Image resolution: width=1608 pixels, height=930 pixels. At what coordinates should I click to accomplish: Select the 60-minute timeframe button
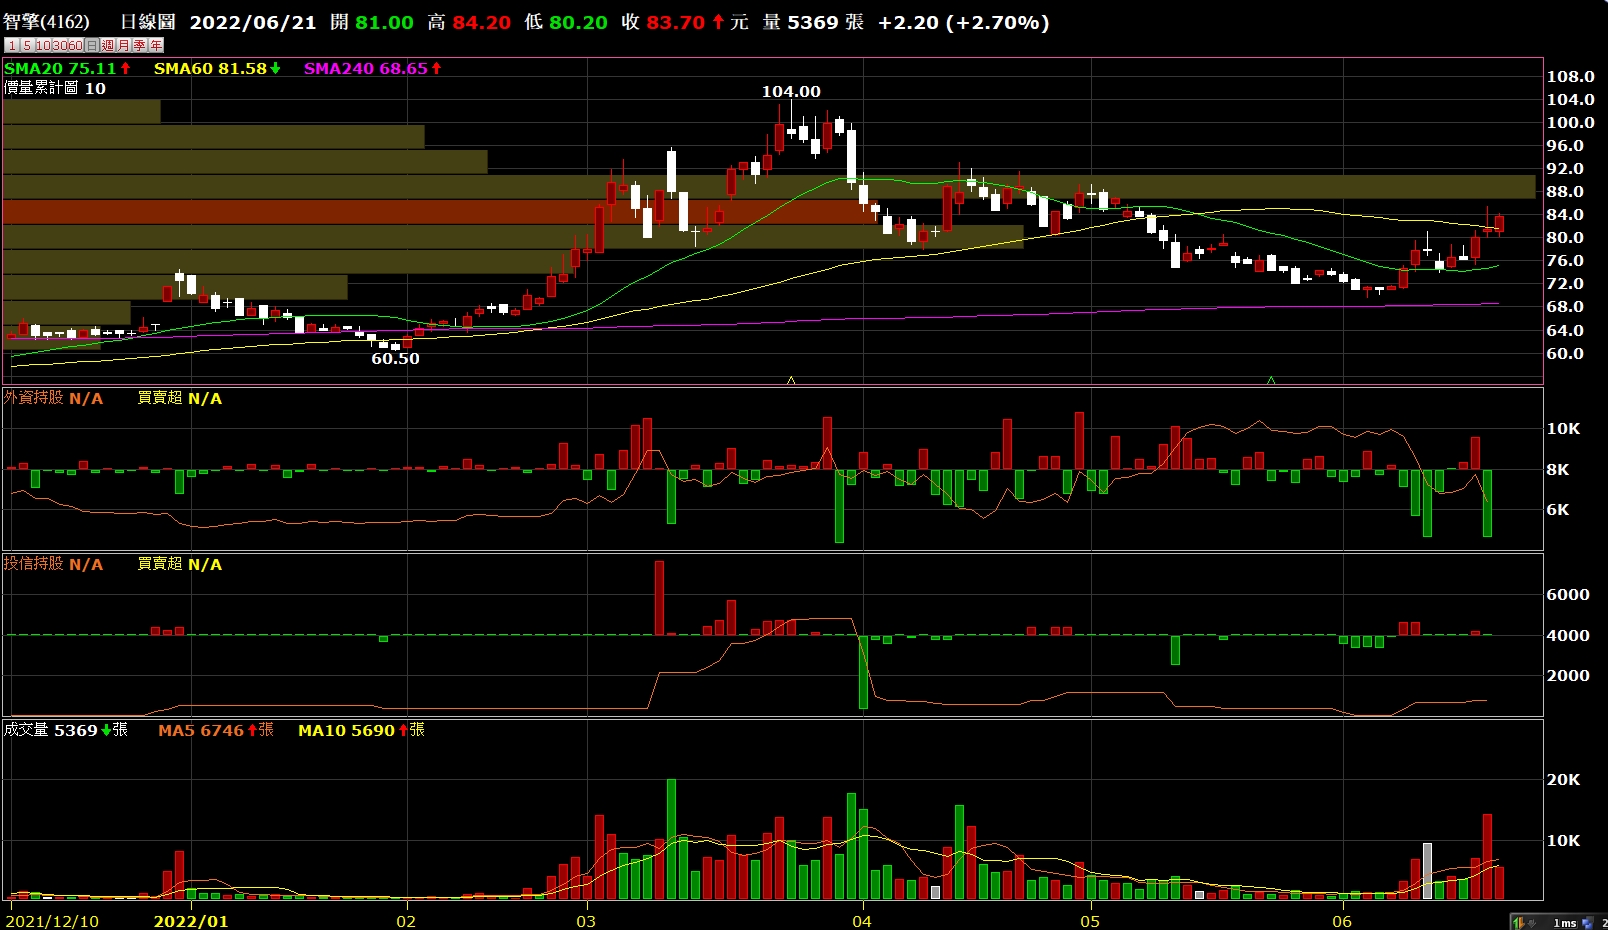76,45
